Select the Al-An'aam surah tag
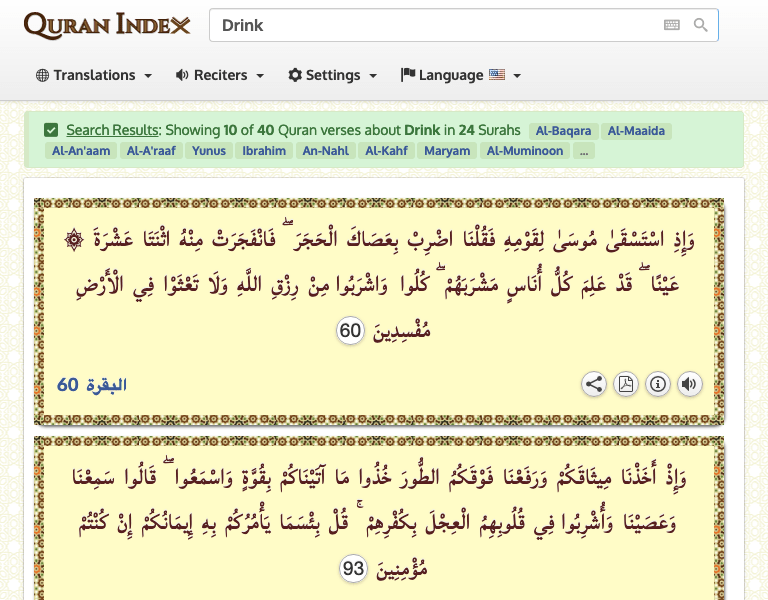Image resolution: width=768 pixels, height=600 pixels. [x=81, y=151]
